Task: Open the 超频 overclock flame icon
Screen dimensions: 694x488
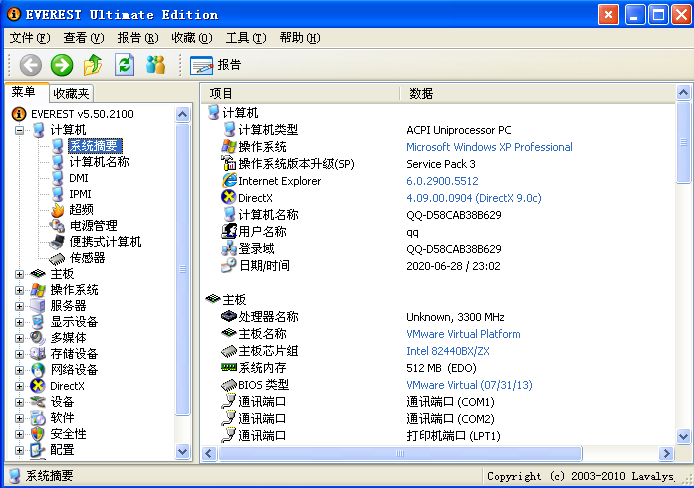Action: coord(58,210)
